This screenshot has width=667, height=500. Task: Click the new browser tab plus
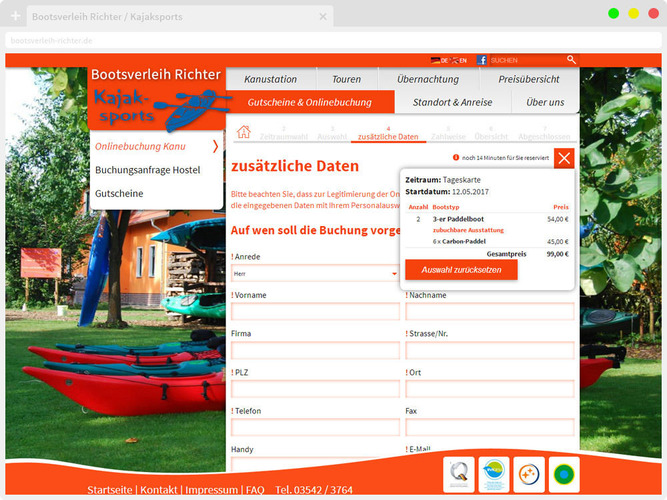coord(15,17)
